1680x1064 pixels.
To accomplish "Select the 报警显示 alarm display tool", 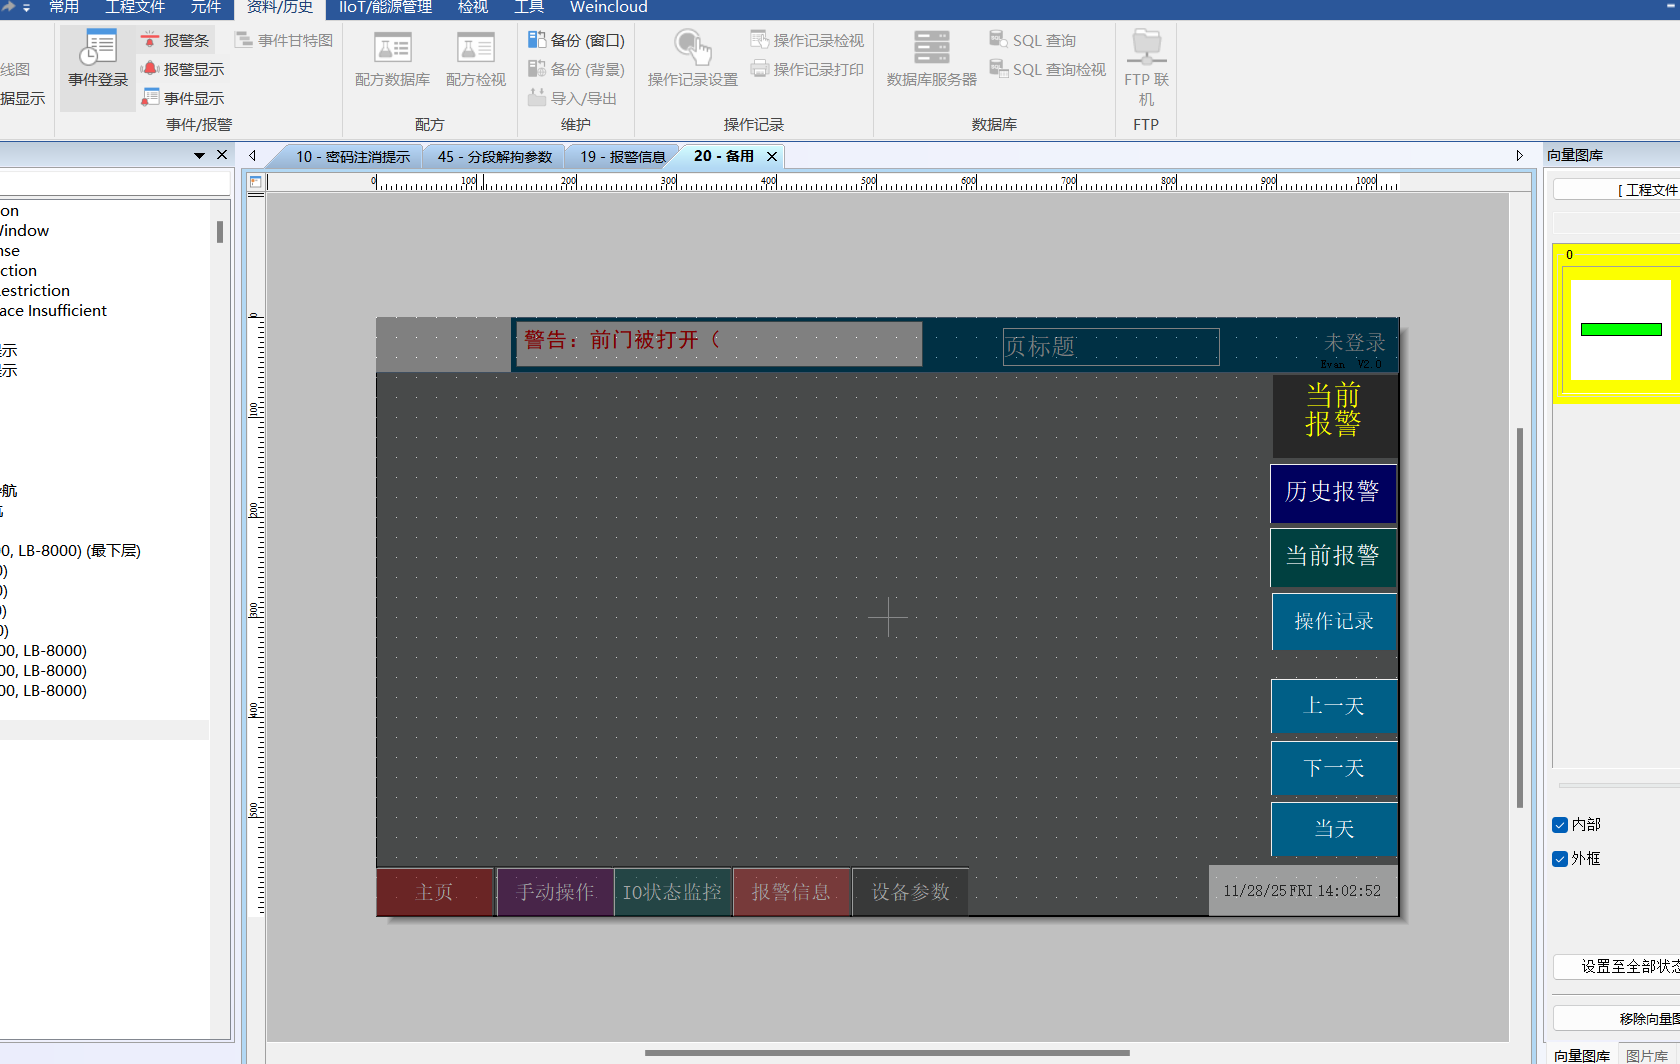I will [182, 69].
